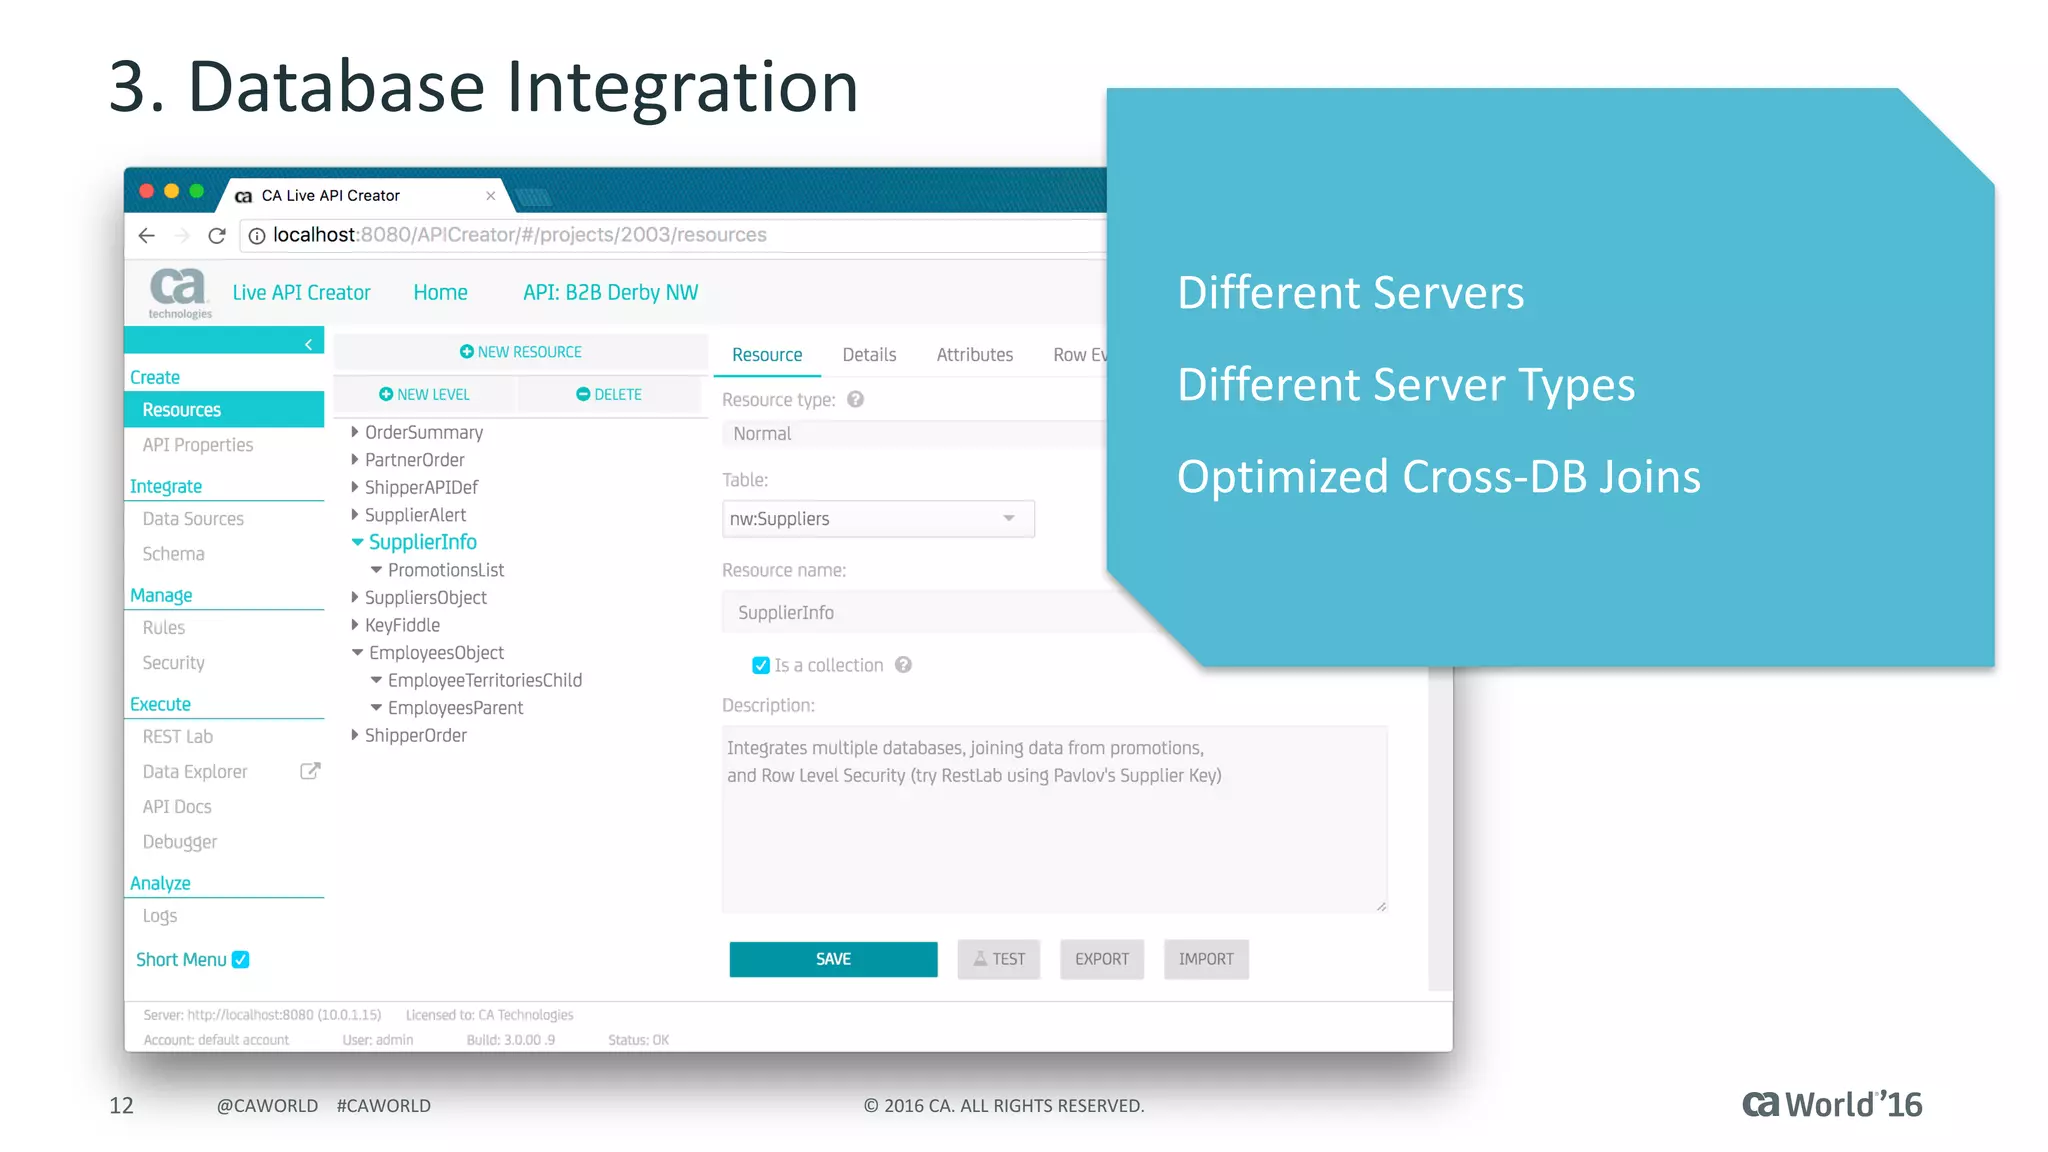2048x1152 pixels.
Task: Switch to the Attributes tab
Action: point(975,355)
